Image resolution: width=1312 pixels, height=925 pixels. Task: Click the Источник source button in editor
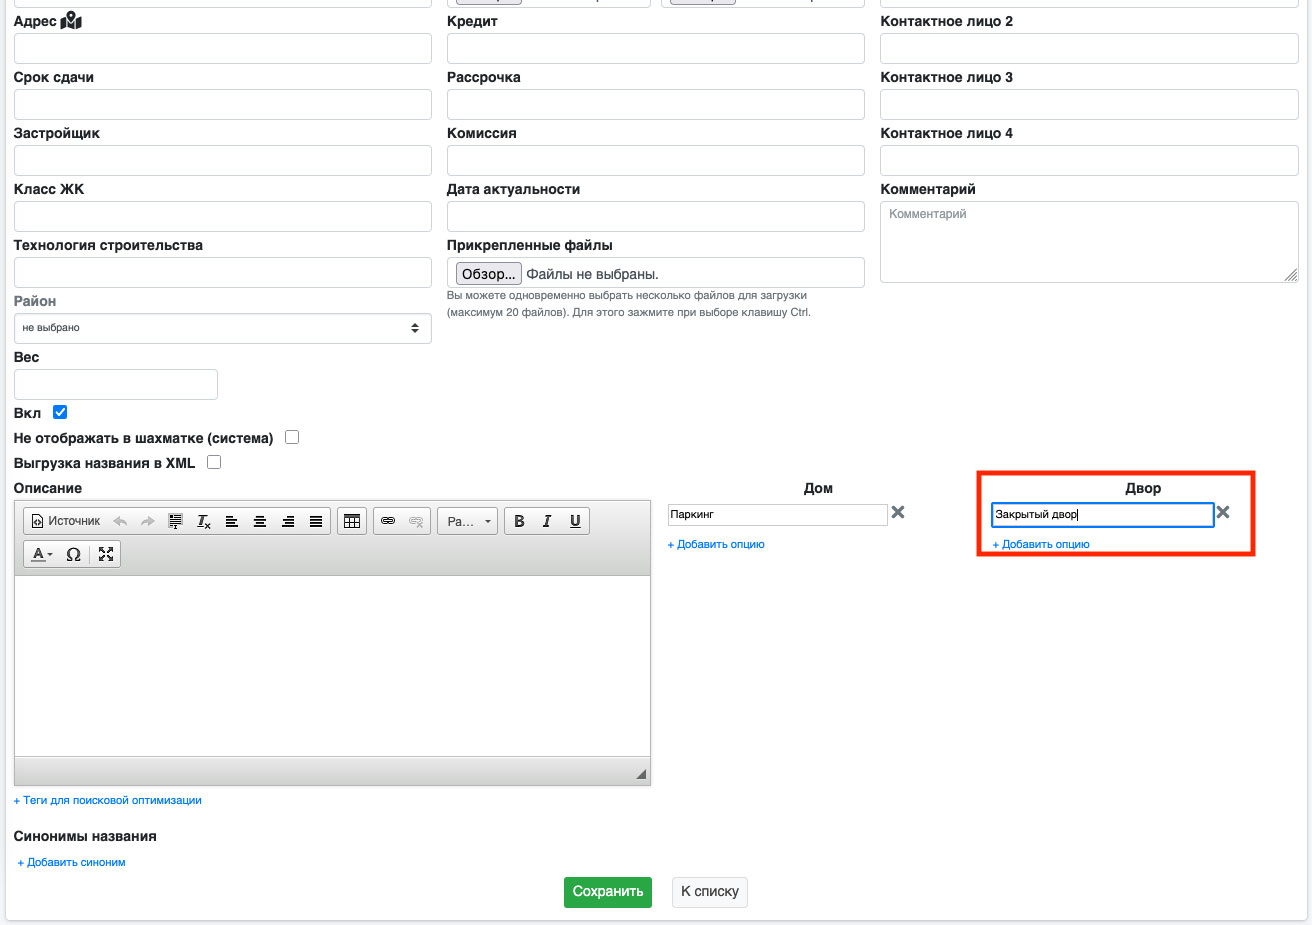[66, 521]
